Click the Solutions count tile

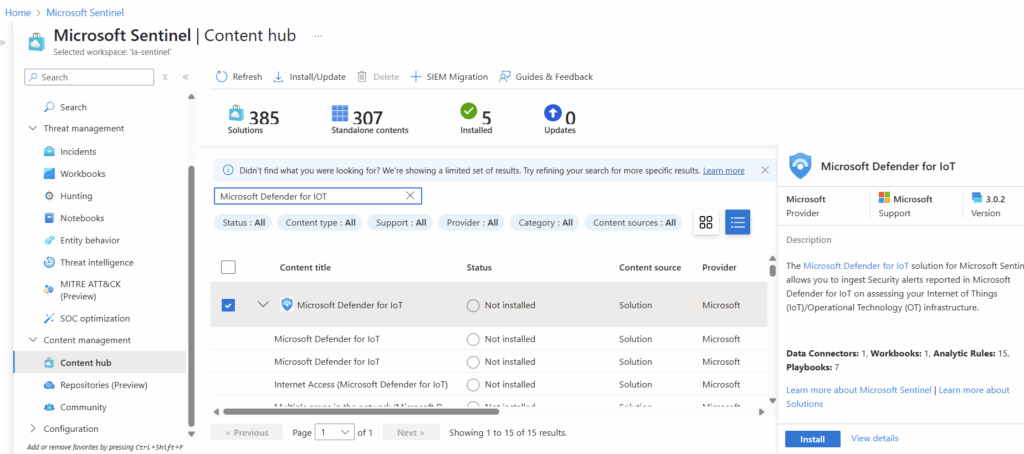click(x=253, y=119)
